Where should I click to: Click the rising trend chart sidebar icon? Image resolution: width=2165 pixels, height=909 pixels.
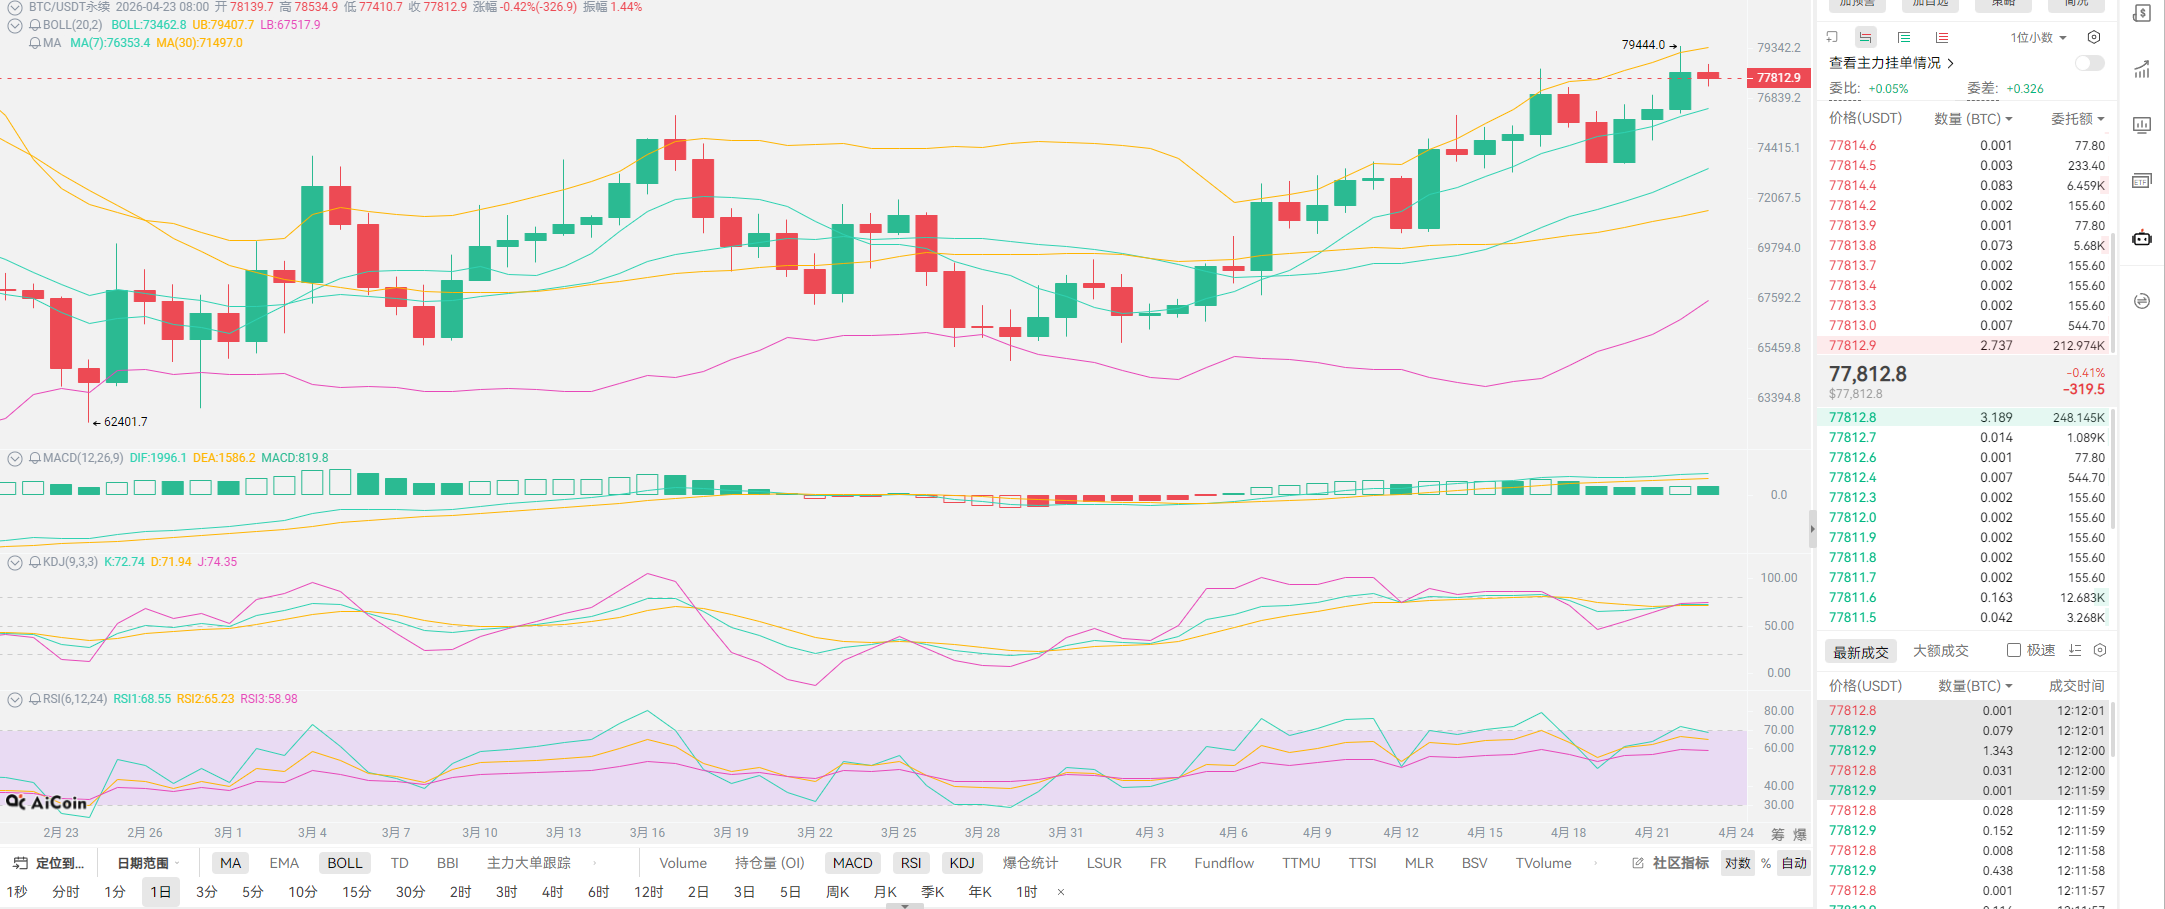[x=2142, y=70]
